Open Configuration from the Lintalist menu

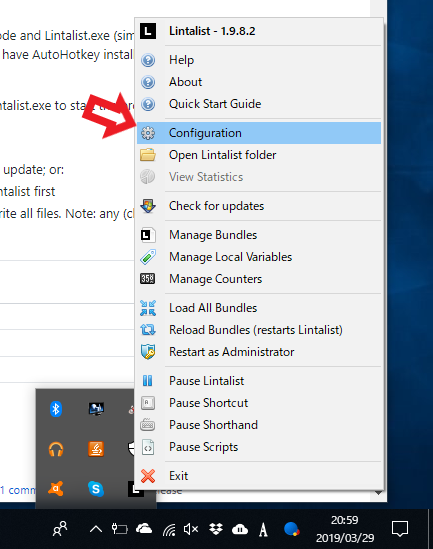tap(259, 133)
